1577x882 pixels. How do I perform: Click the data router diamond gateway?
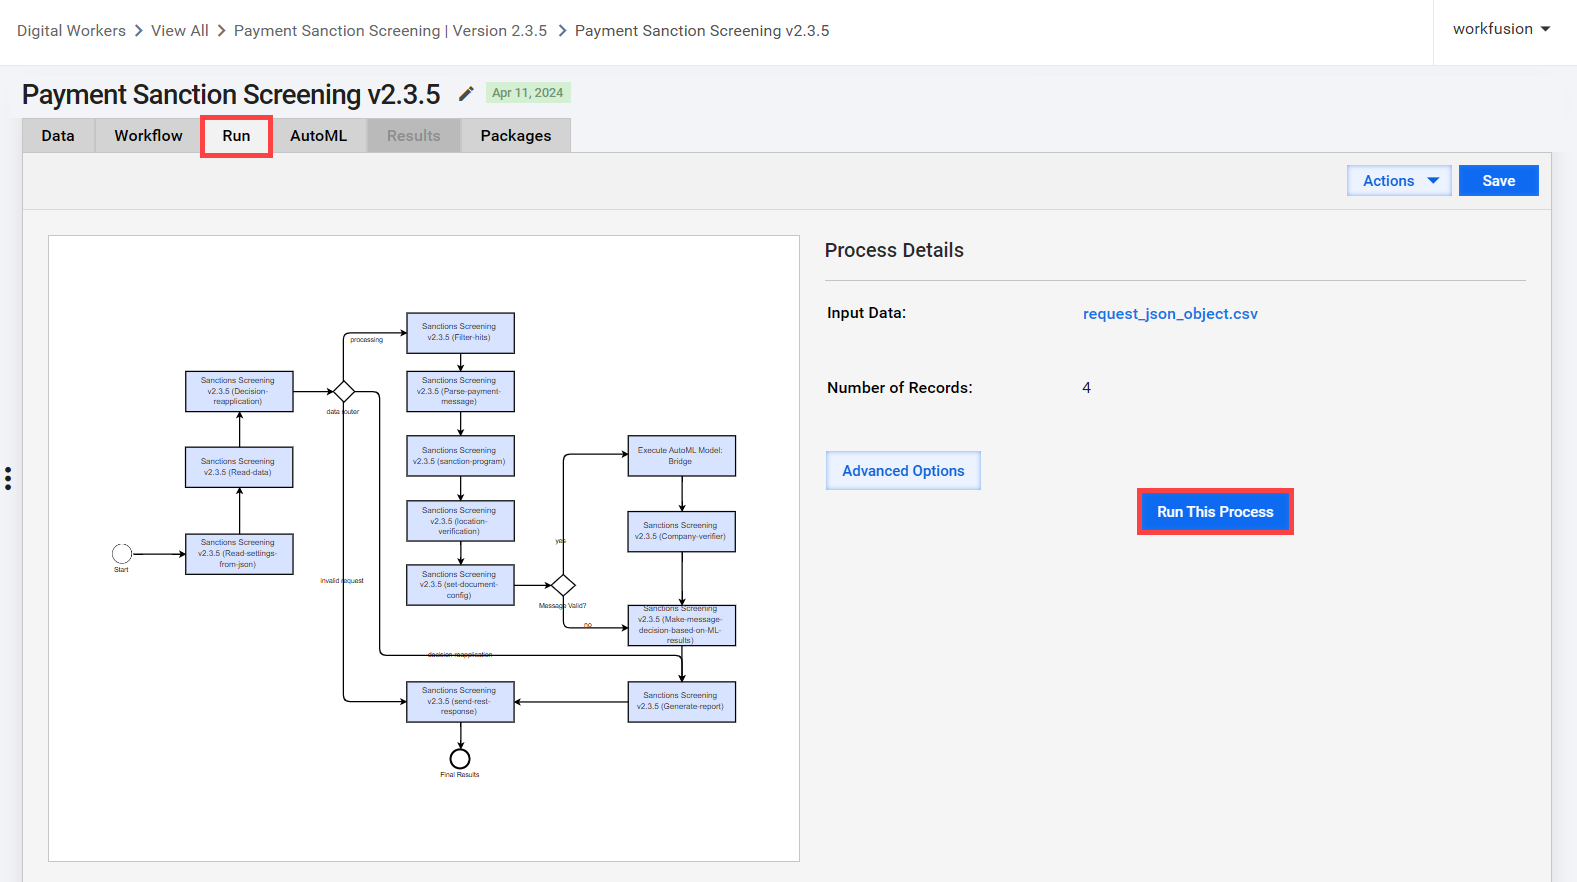tap(344, 392)
